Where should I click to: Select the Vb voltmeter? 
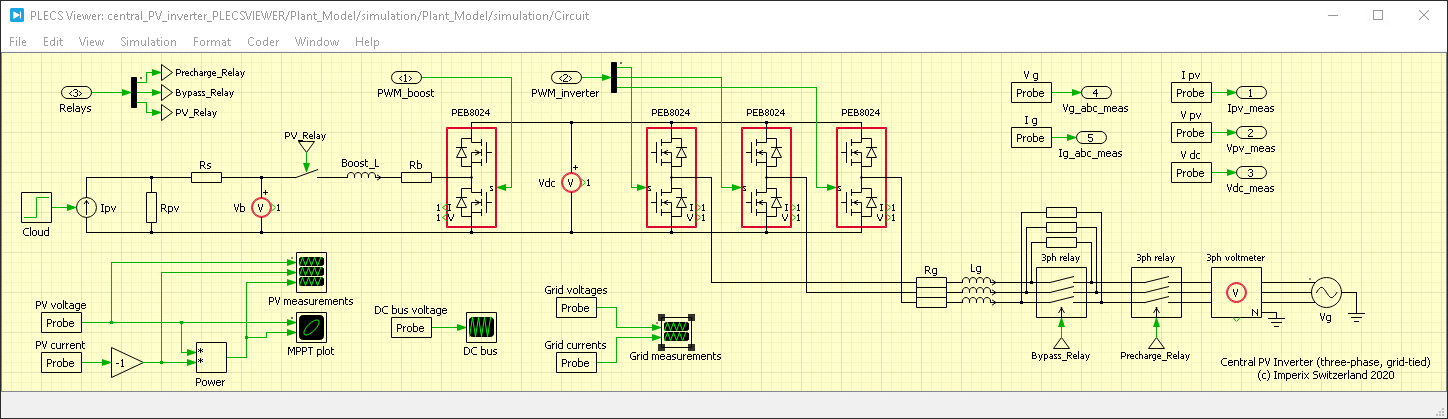tap(261, 208)
